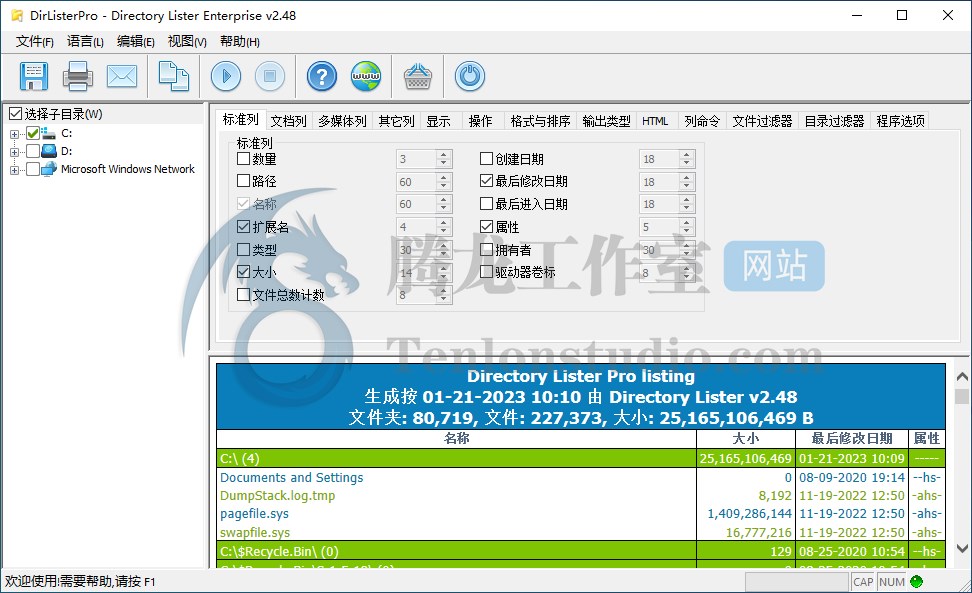Switch to the 程序选项 tab
Screen dimensions: 972x593
point(900,121)
